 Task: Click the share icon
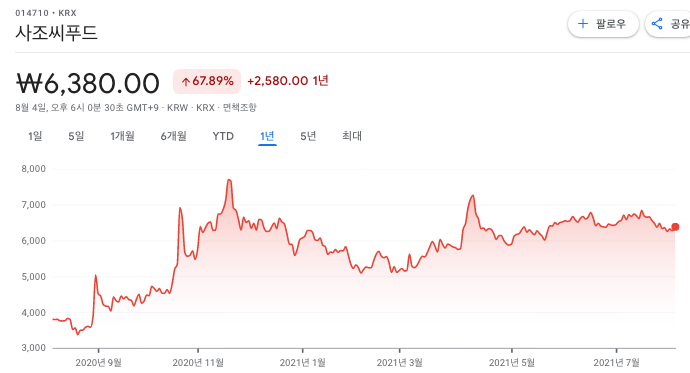657,24
